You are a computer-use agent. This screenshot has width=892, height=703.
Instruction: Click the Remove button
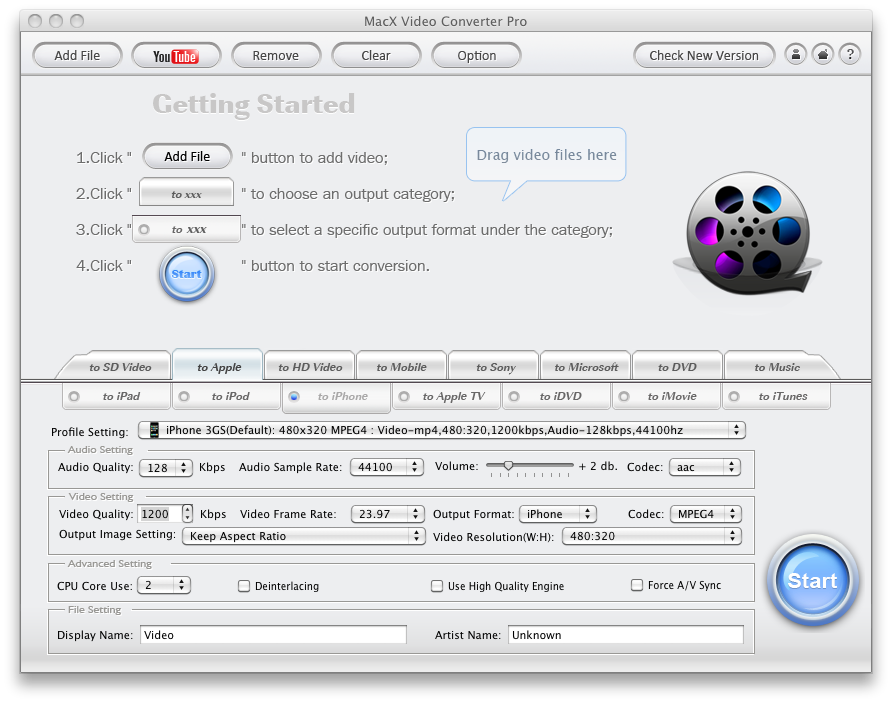[x=276, y=56]
